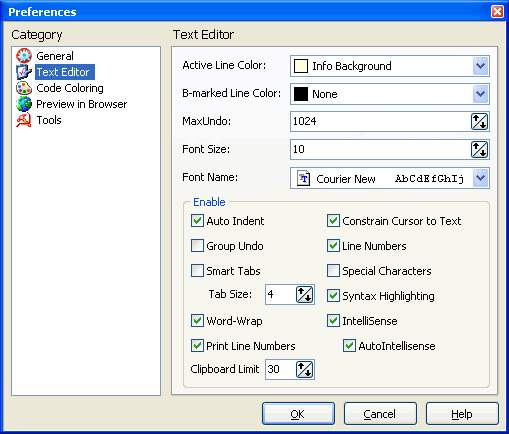
Task: Expand the Active Line Color dropdown
Action: [x=480, y=66]
